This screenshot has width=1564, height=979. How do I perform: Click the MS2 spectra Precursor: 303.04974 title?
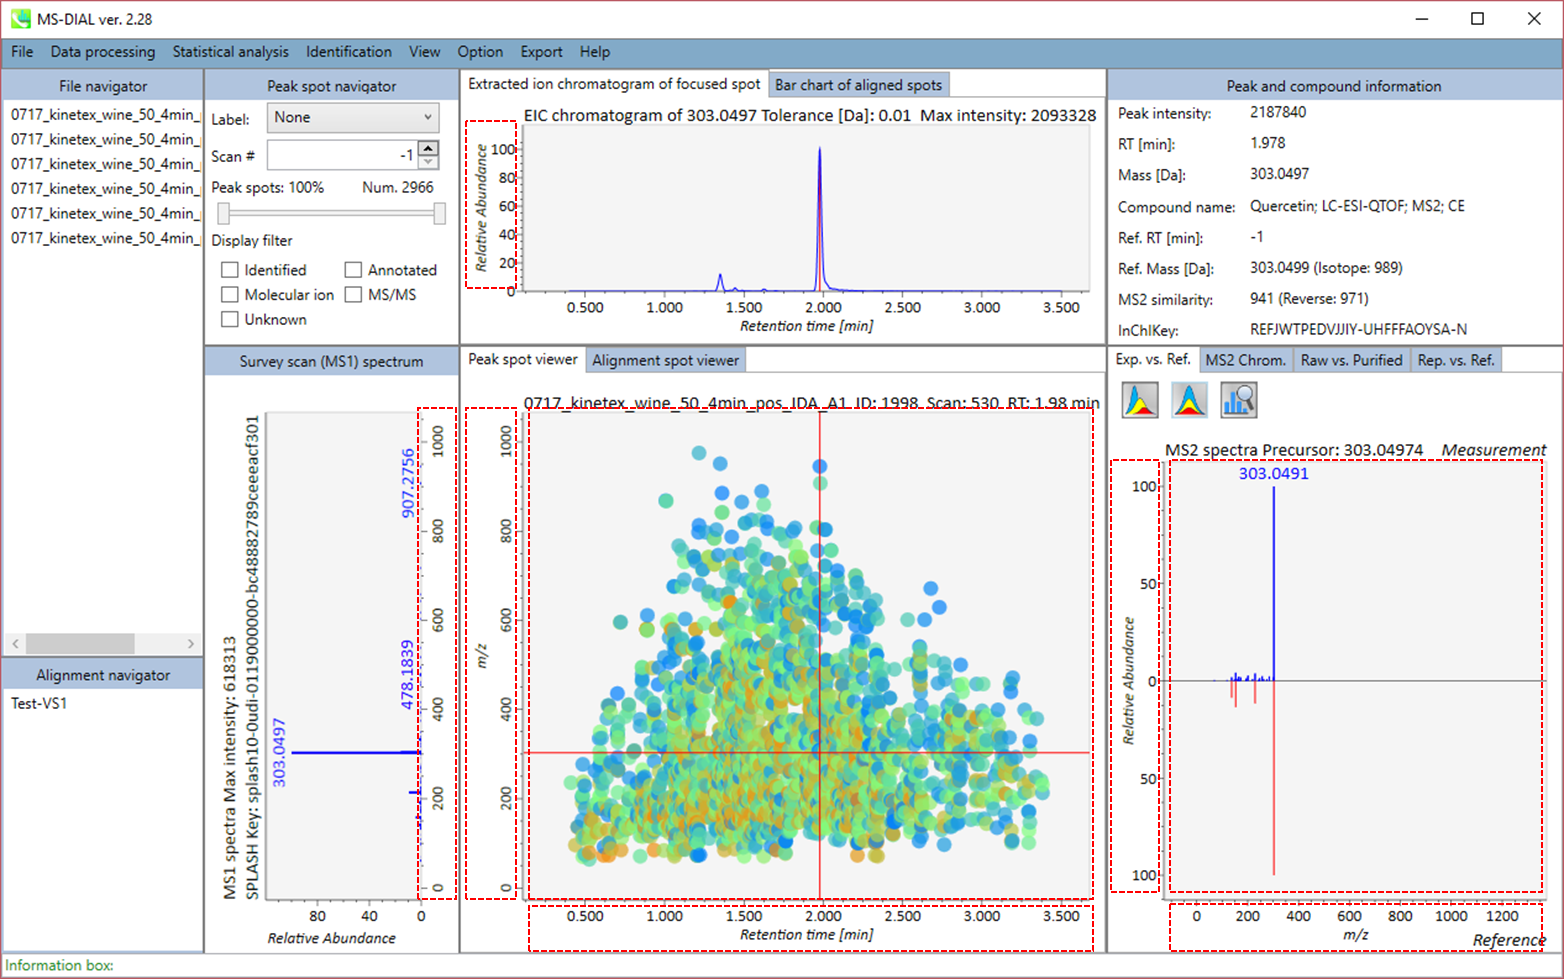tap(1294, 450)
